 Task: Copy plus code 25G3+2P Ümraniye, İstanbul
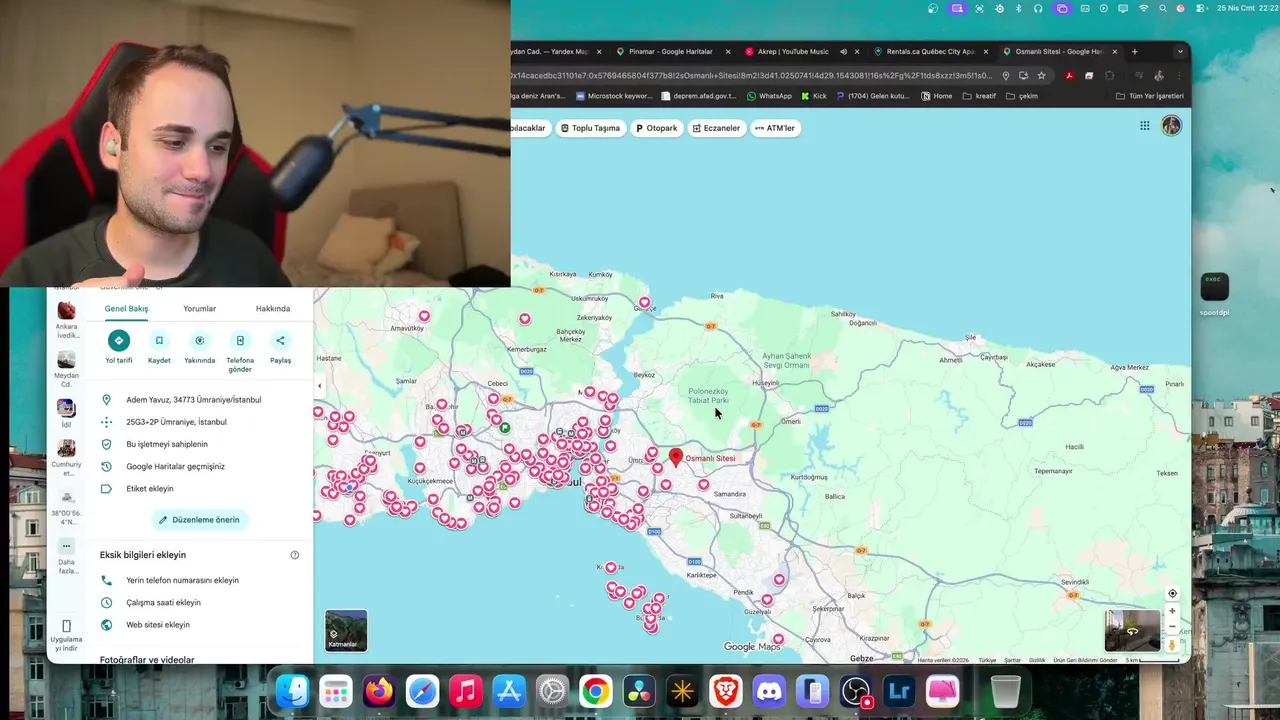176,422
